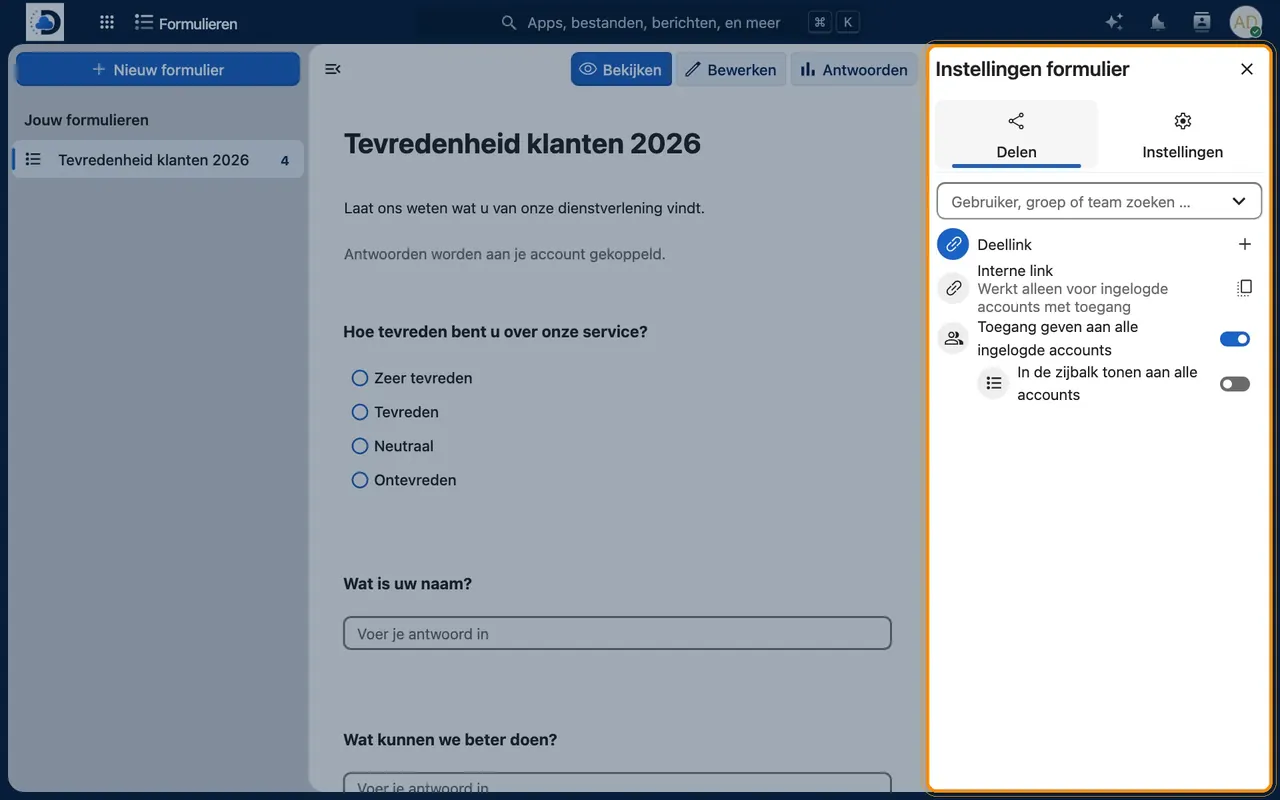Screen dimensions: 1280x800
Task: Open the unified search bar
Action: point(680,22)
